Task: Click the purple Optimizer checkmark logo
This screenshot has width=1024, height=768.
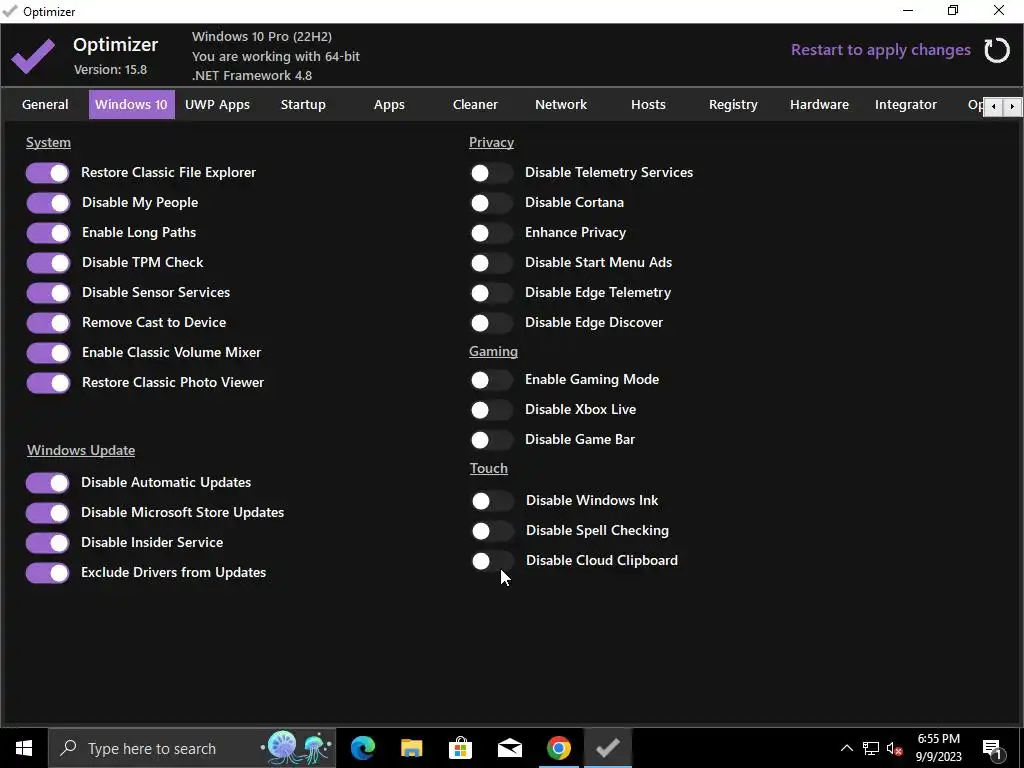Action: pyautogui.click(x=33, y=56)
